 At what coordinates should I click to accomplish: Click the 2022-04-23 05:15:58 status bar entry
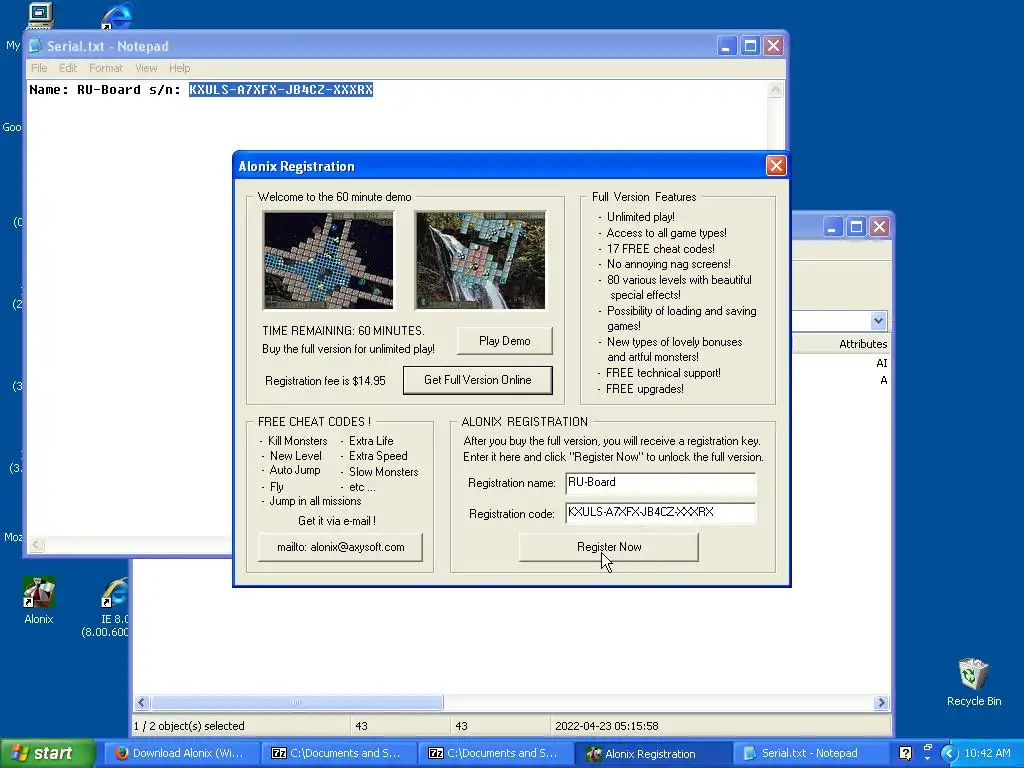coord(607,726)
